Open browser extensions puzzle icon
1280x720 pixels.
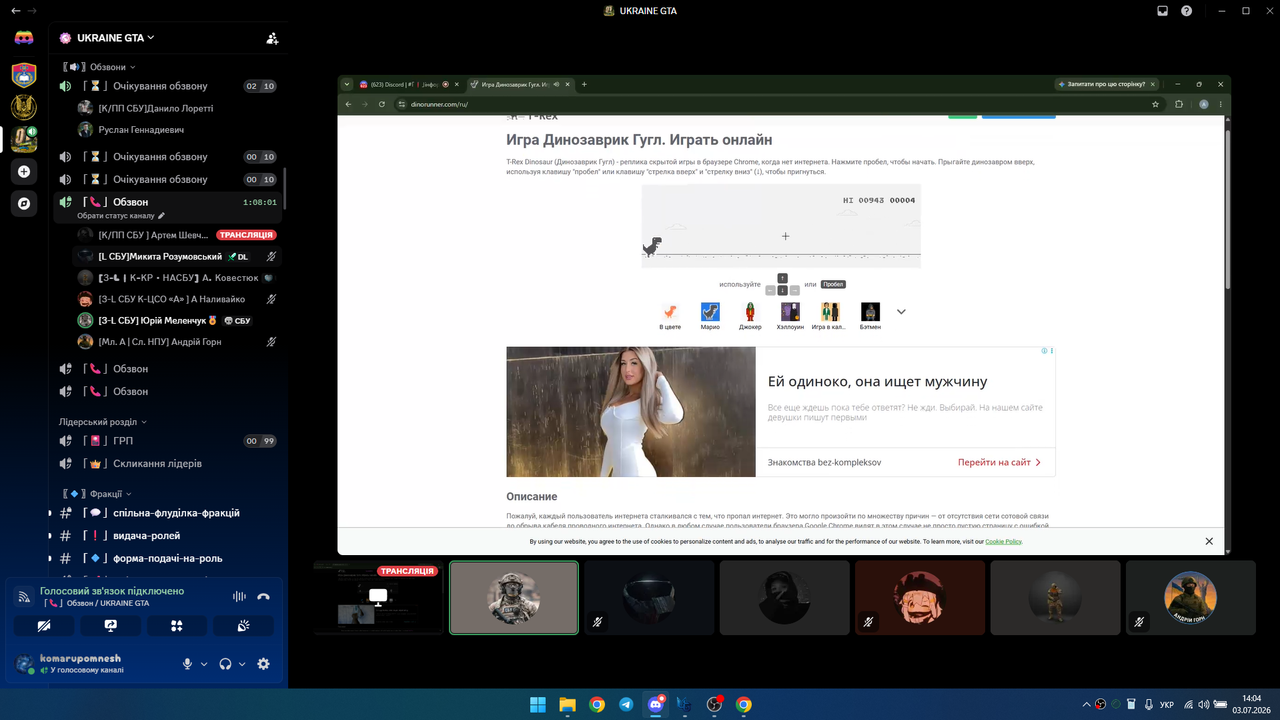pos(1179,104)
